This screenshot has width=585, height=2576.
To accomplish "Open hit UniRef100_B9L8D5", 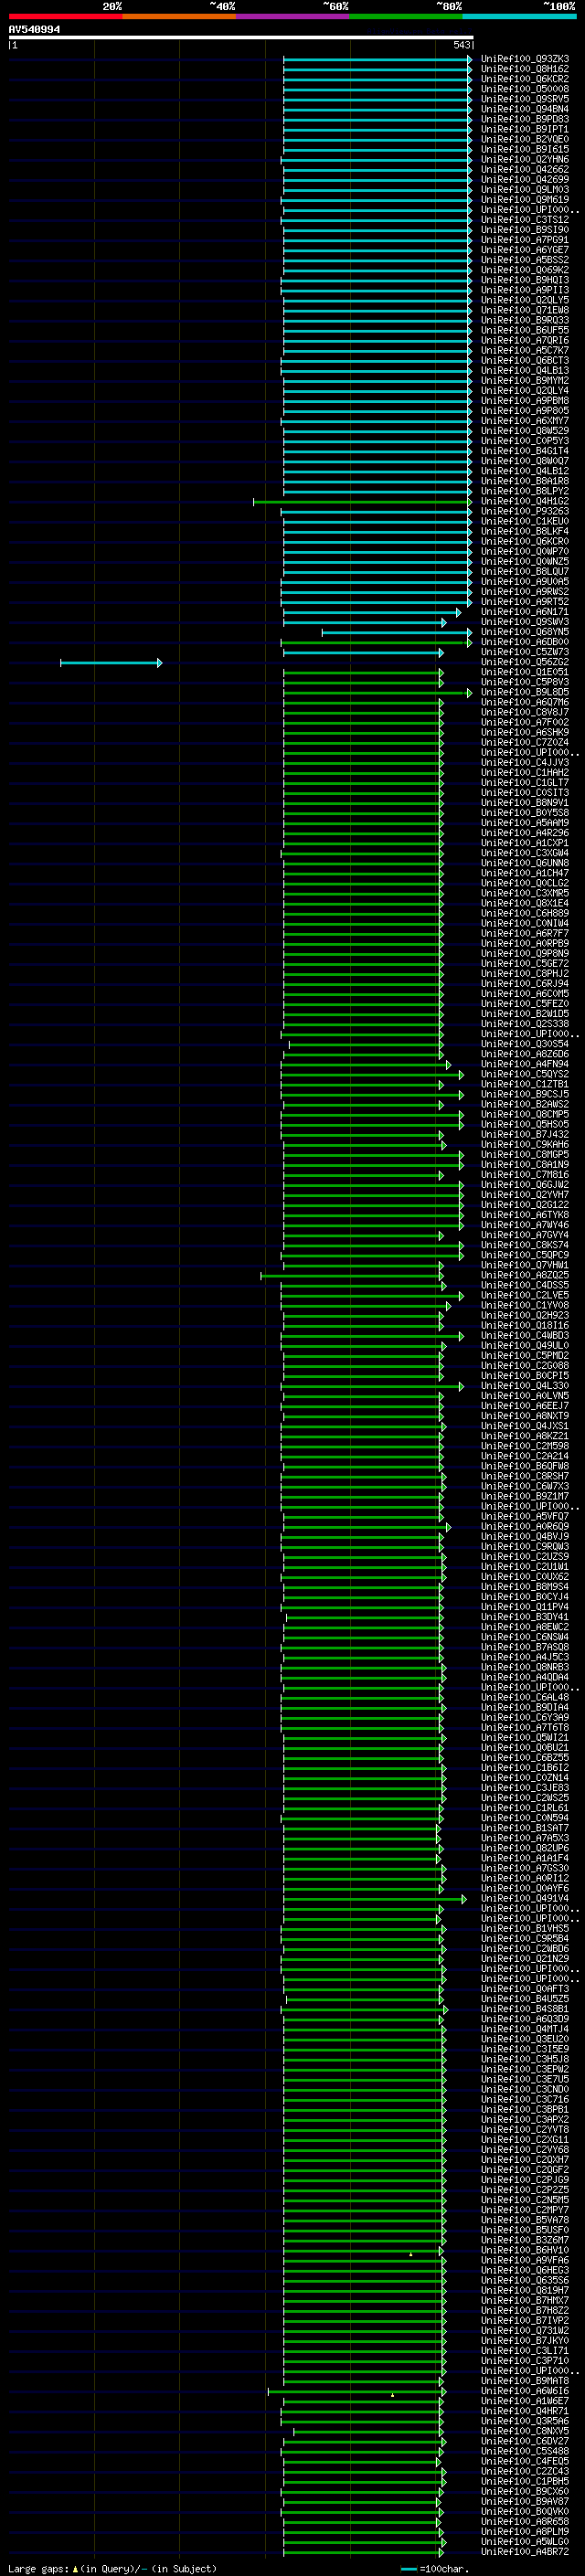I will [x=524, y=692].
